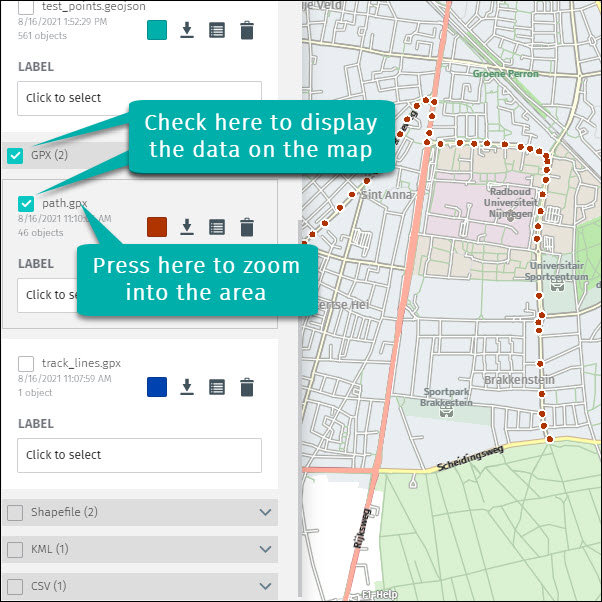Click the Sint Anna map label
This screenshot has height=602, width=602.
(x=386, y=195)
